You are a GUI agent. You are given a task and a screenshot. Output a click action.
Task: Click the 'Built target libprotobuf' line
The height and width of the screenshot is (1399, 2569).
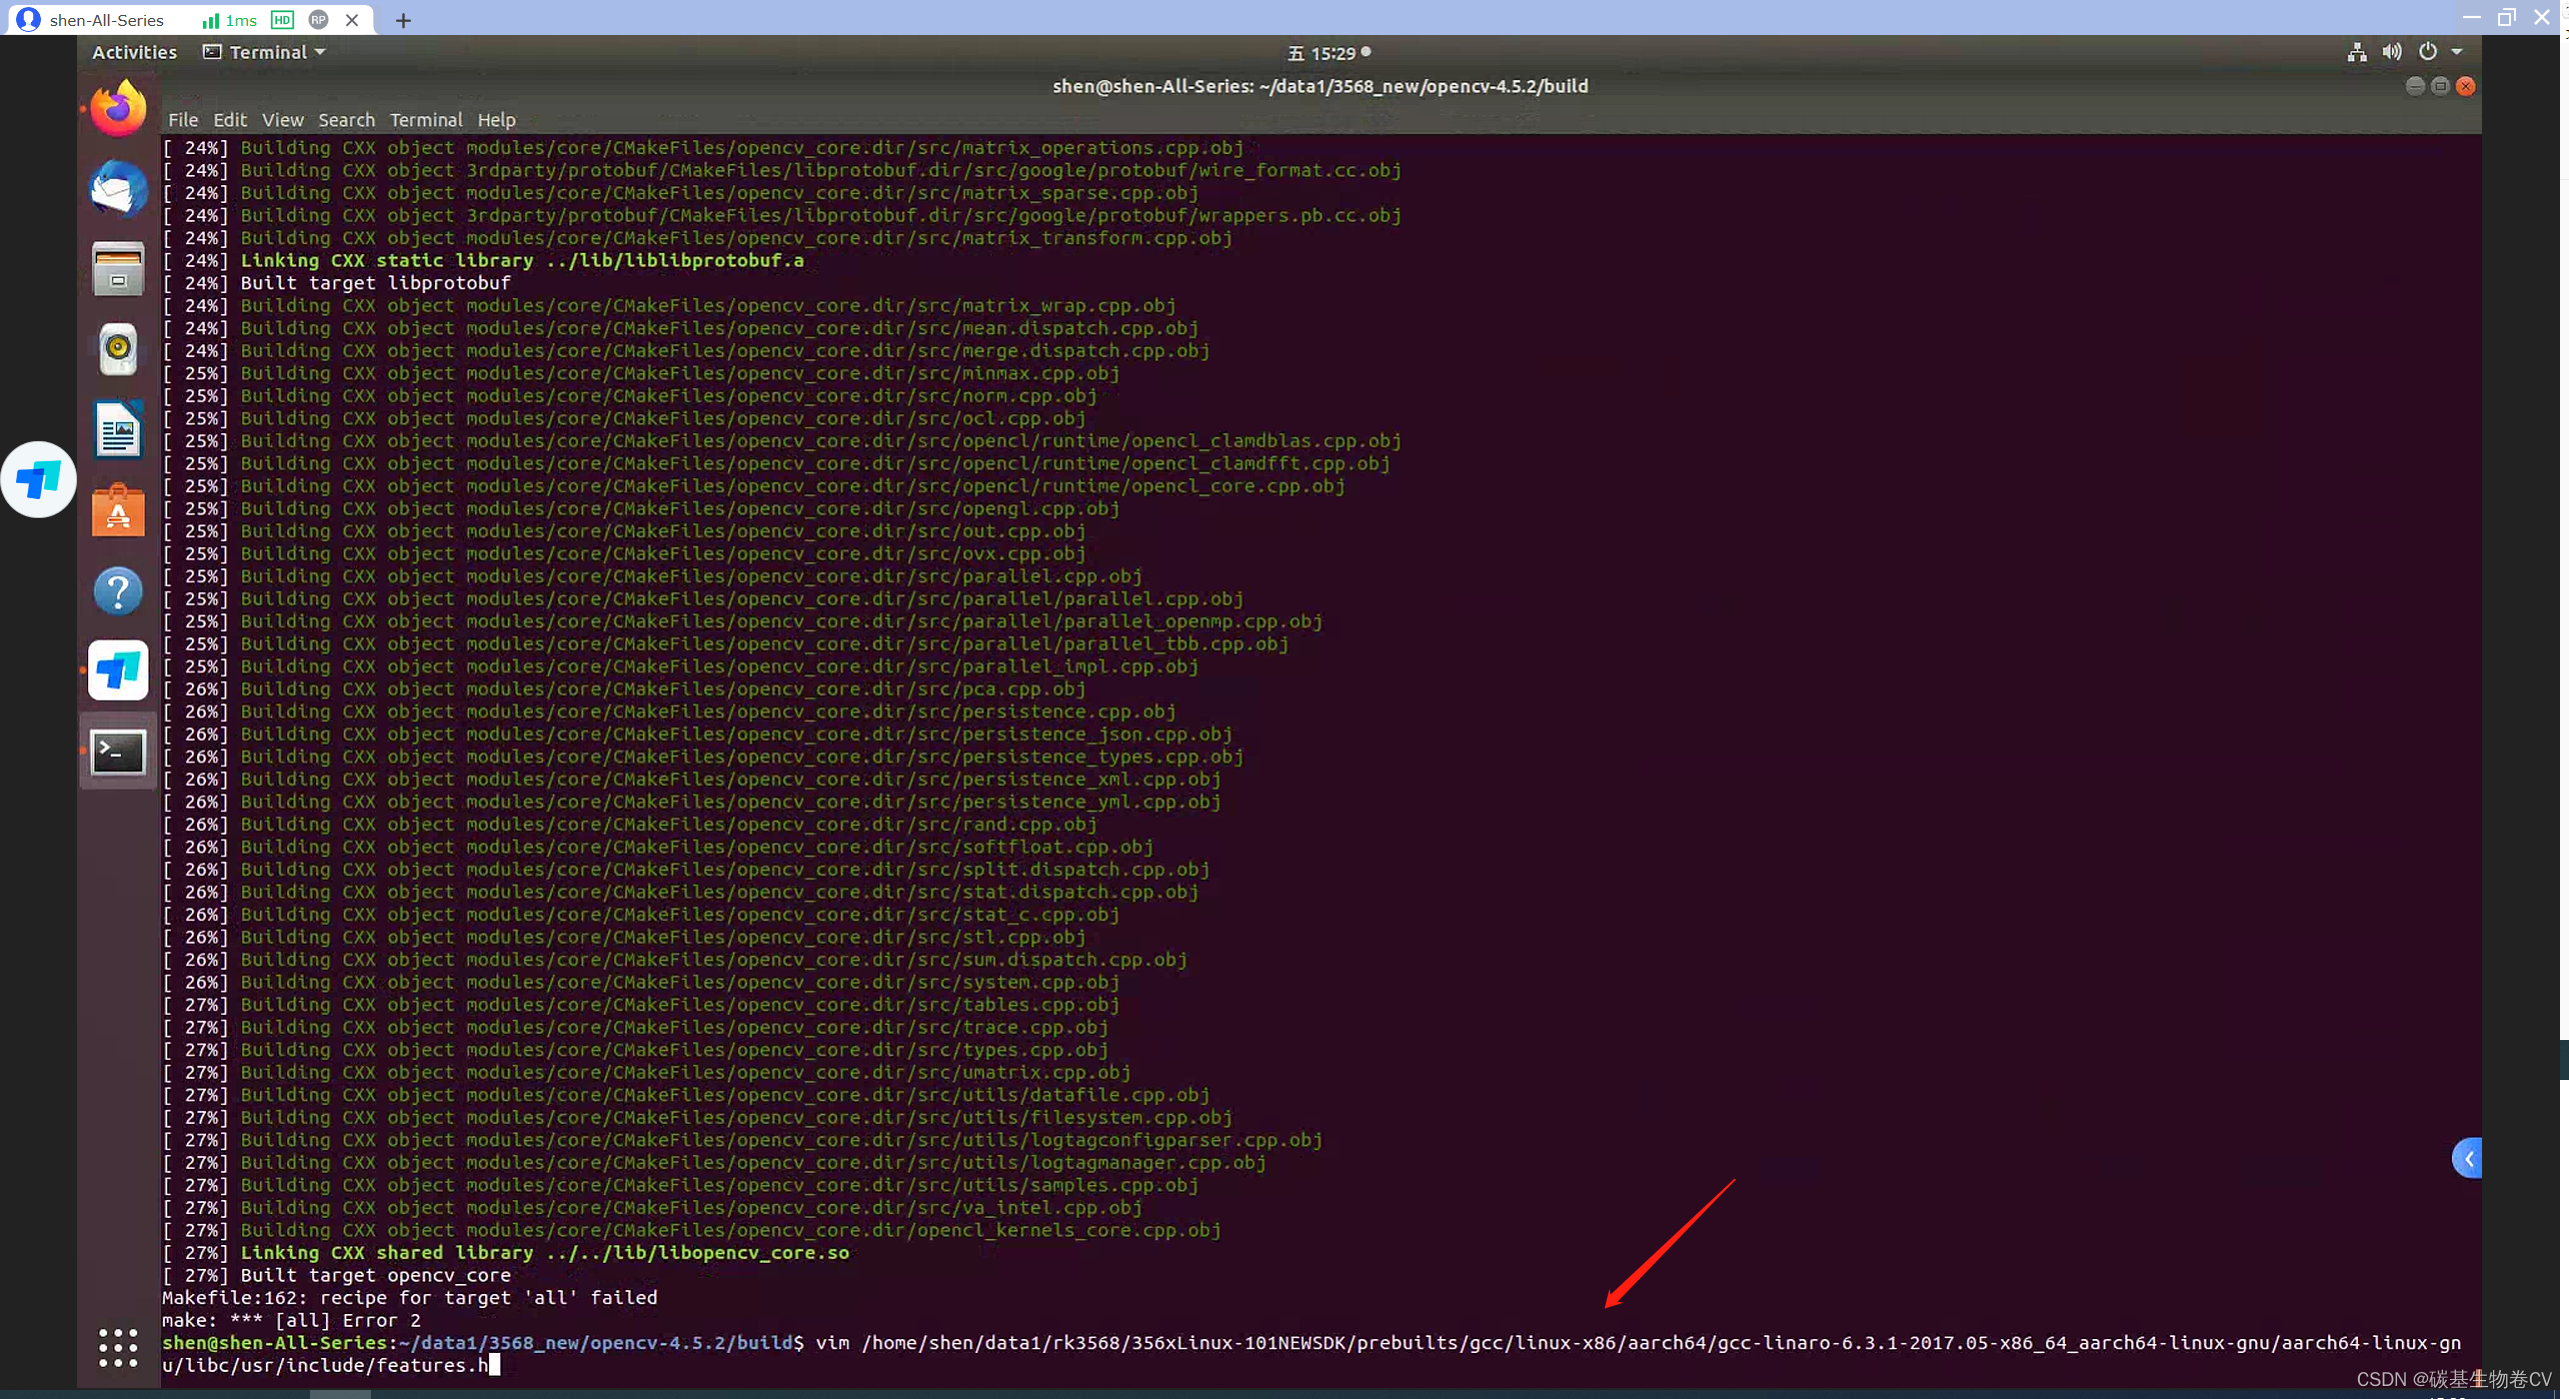337,283
